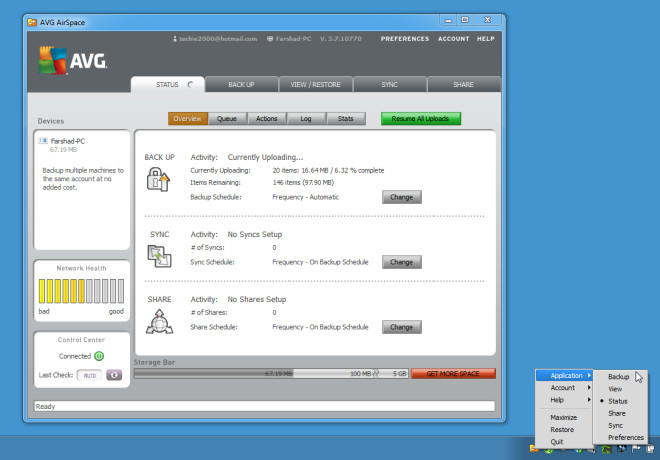This screenshot has width=660, height=460.
Task: Click the 'V. 3.7.10770' version text
Action: (x=341, y=39)
